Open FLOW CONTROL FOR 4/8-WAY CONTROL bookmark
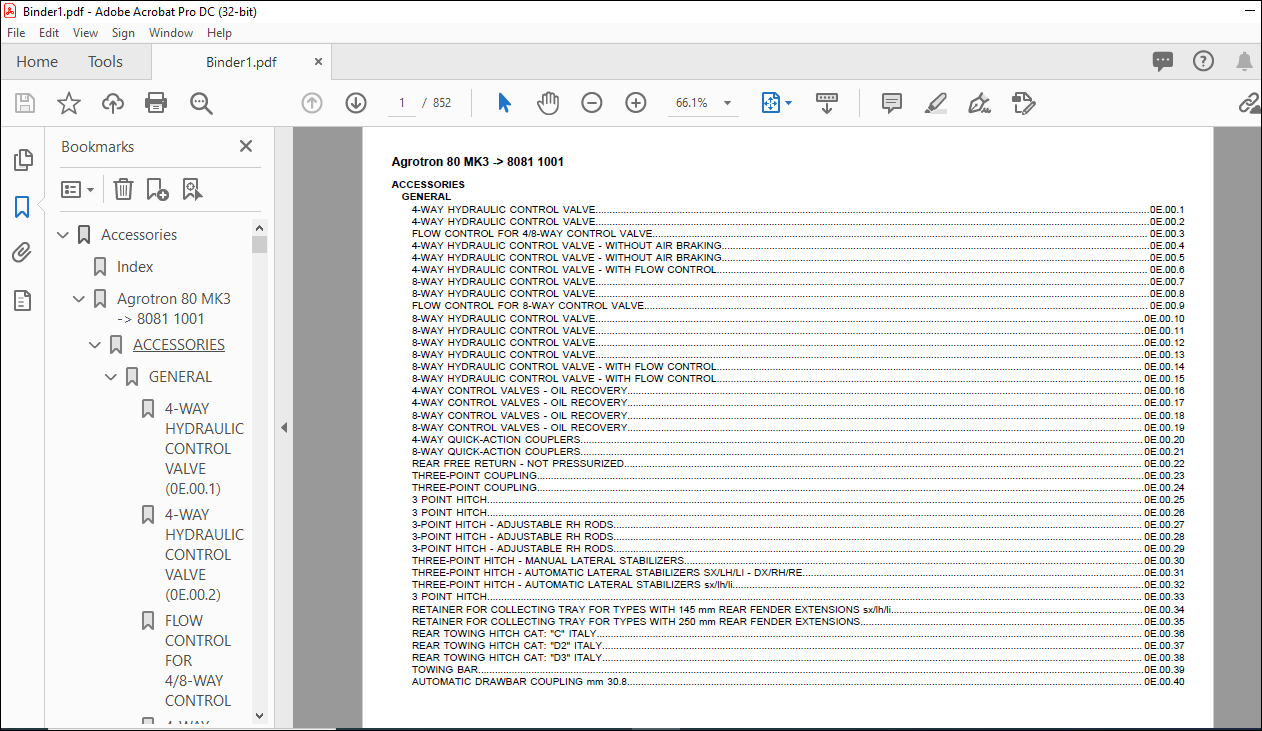The width and height of the screenshot is (1262, 731). pyautogui.click(x=198, y=661)
